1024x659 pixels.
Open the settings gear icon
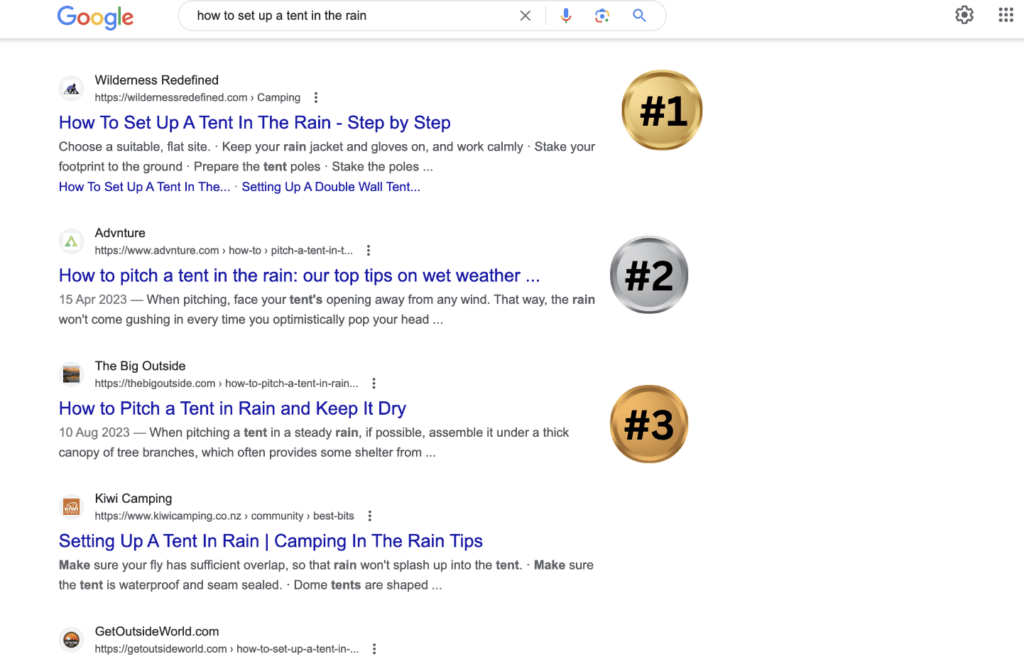[965, 15]
